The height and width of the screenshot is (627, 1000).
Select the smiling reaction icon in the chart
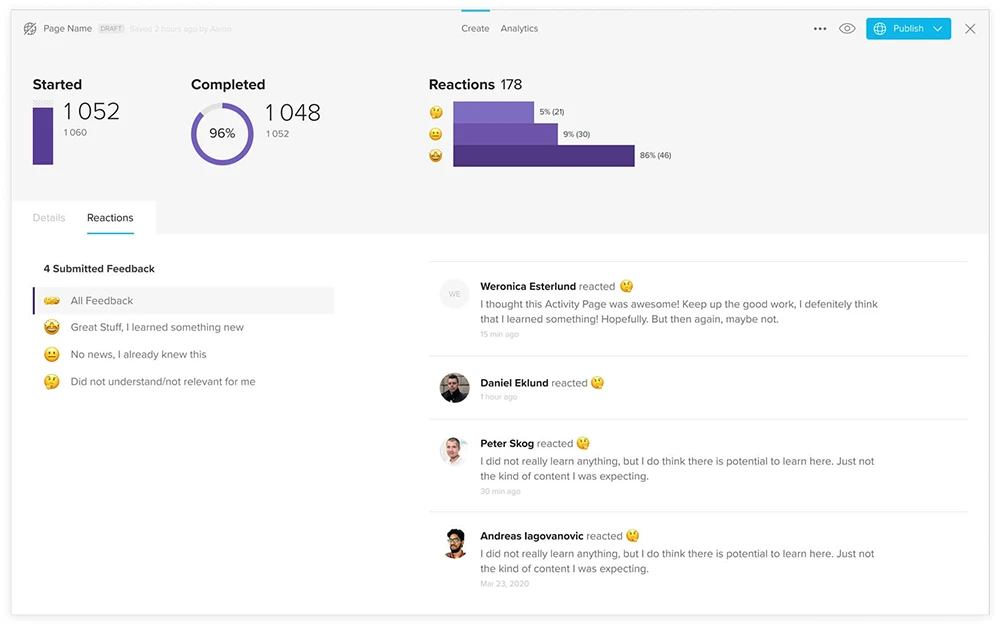(x=434, y=155)
